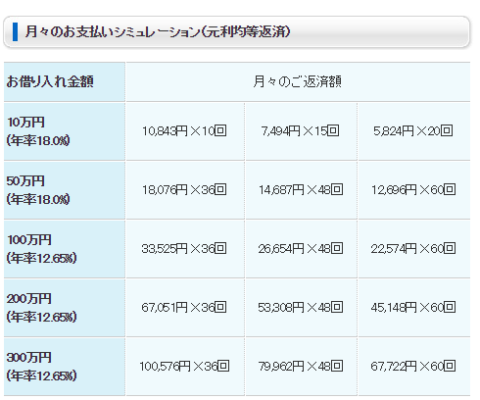Select the 67,722円×60回 cell

pyautogui.click(x=414, y=366)
